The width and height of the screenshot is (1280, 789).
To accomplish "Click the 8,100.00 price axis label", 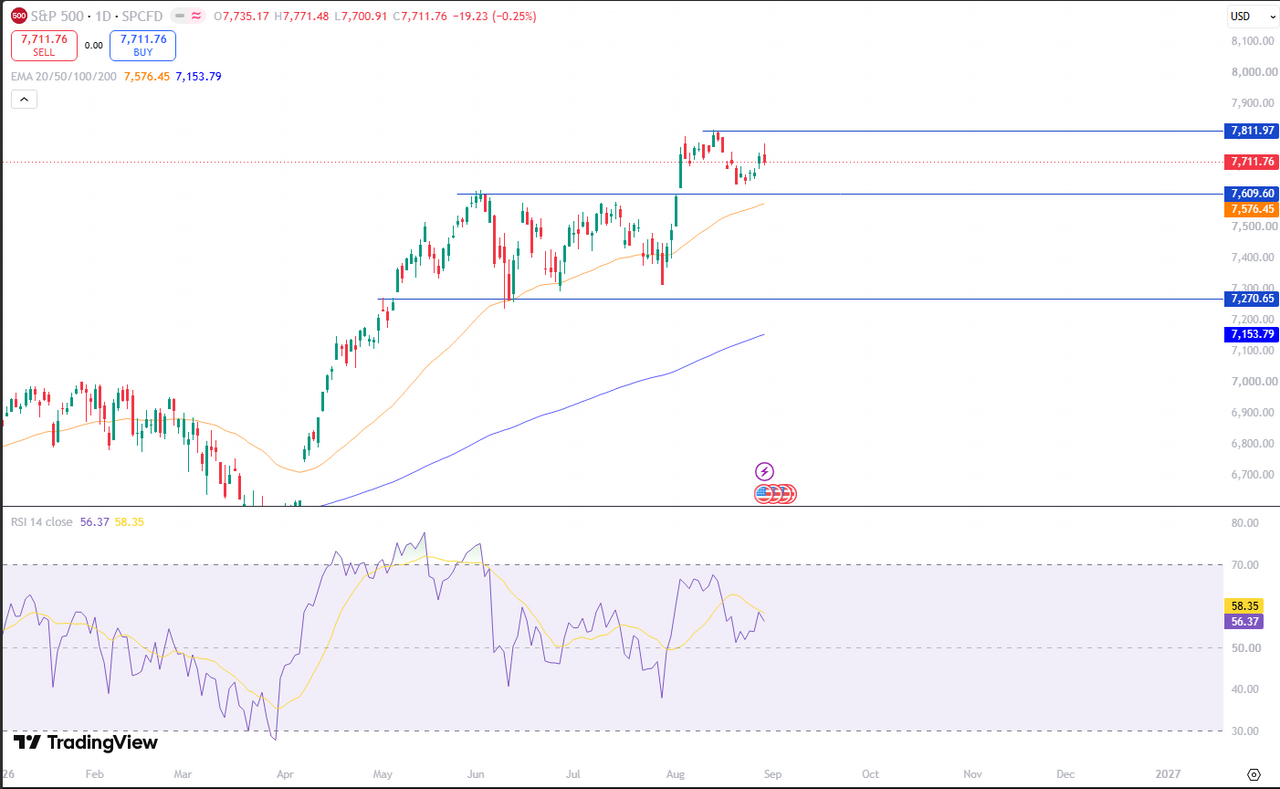I will point(1254,41).
